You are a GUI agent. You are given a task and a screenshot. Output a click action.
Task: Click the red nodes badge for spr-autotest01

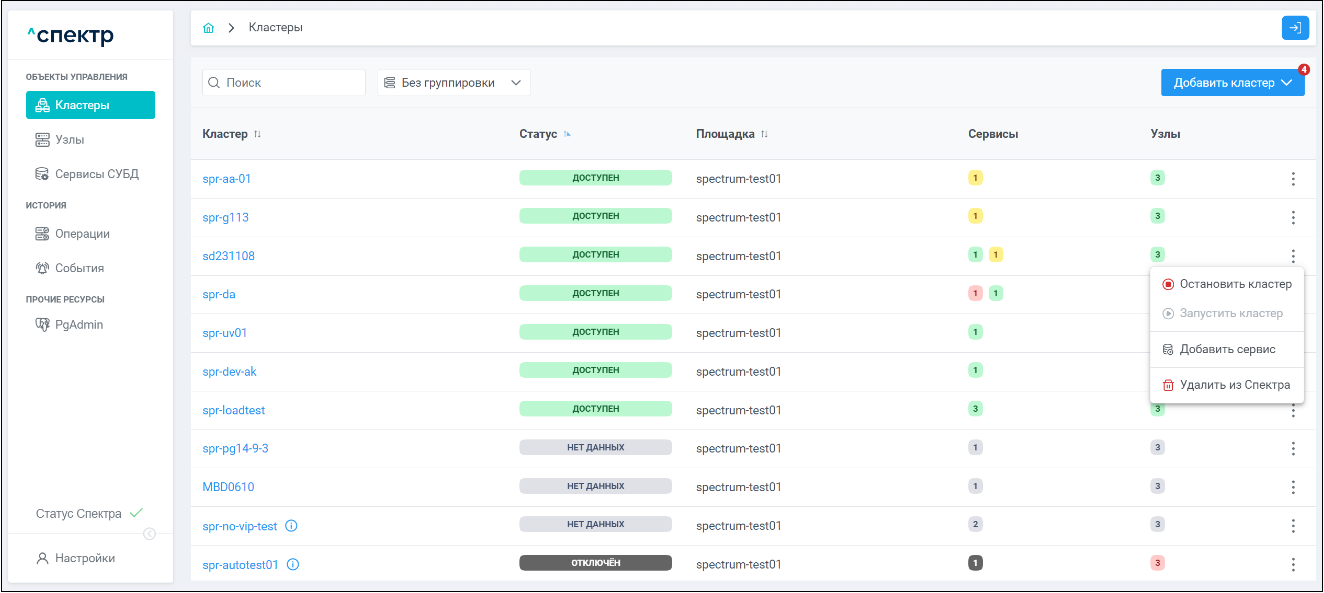click(x=1158, y=564)
